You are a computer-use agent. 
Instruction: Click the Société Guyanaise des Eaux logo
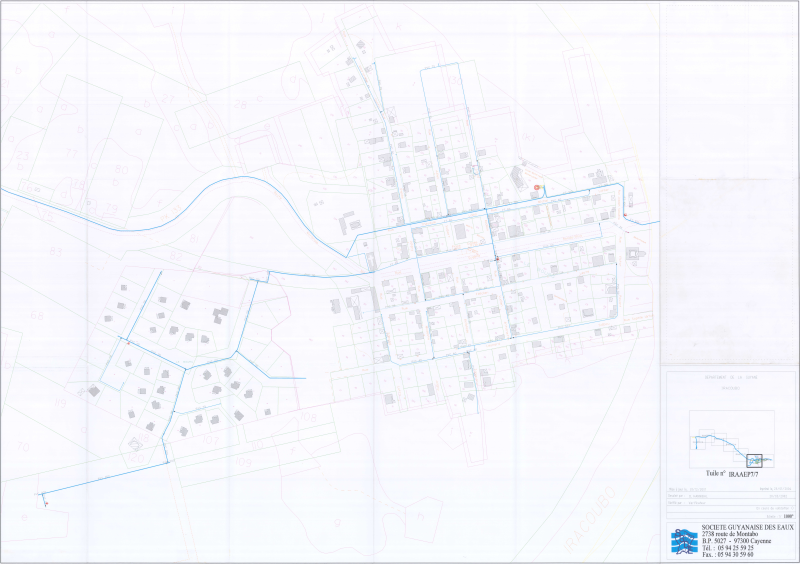pyautogui.click(x=685, y=541)
